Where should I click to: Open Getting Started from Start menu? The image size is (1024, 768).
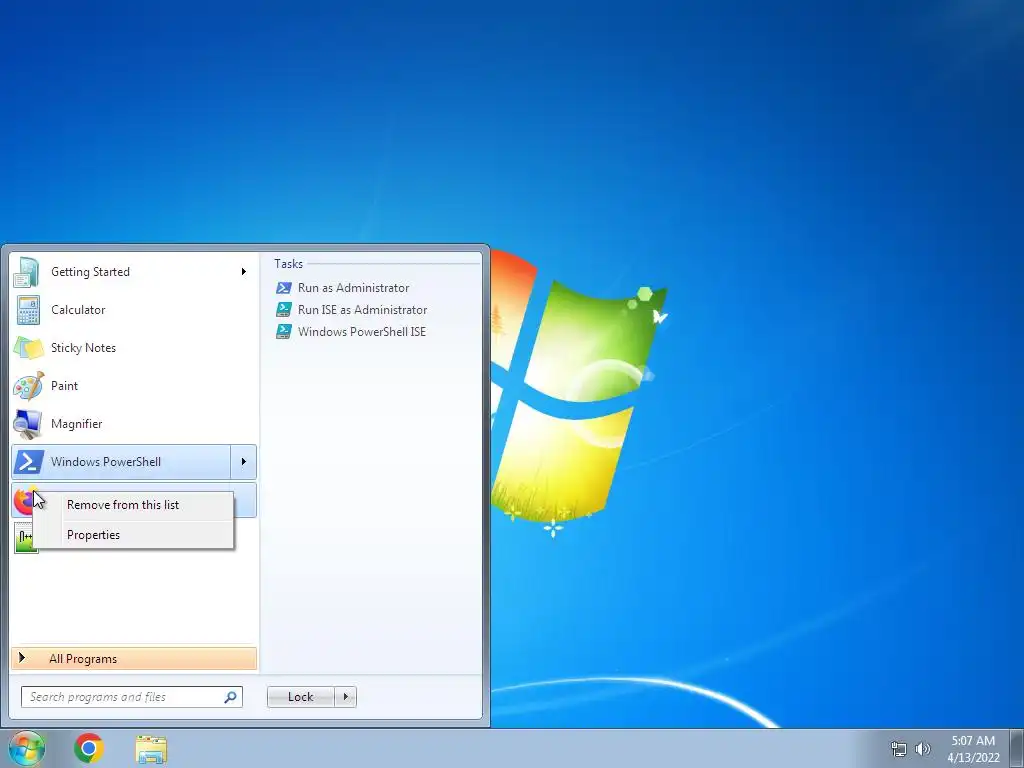pyautogui.click(x=134, y=272)
